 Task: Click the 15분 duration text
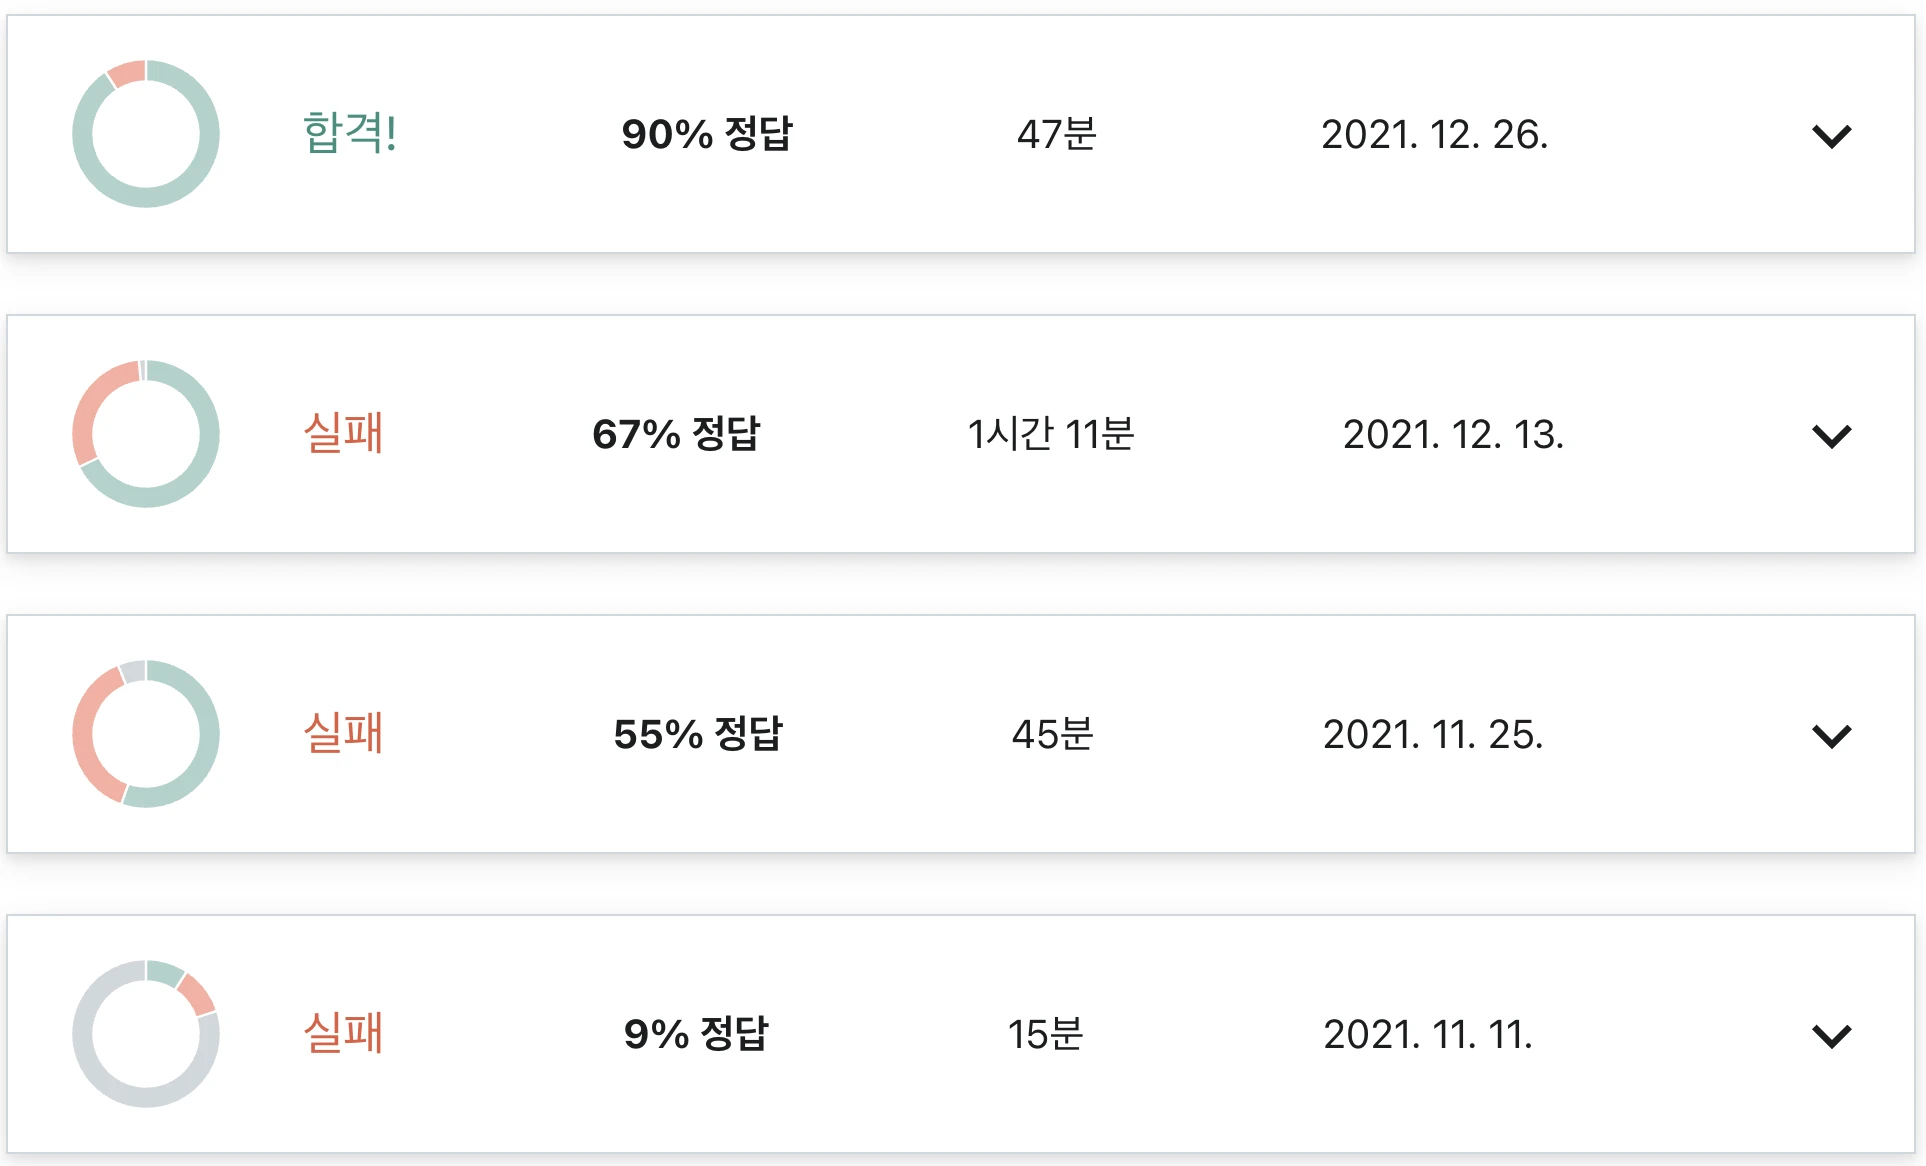1045,1034
